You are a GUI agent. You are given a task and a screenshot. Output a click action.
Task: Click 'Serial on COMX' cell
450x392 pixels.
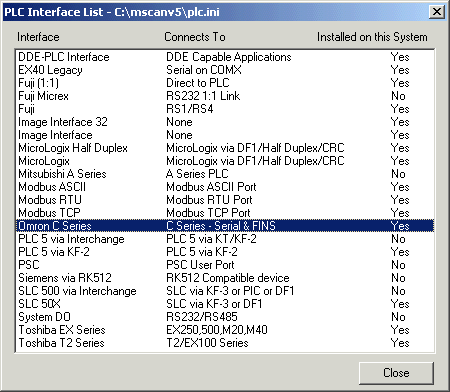(204, 70)
